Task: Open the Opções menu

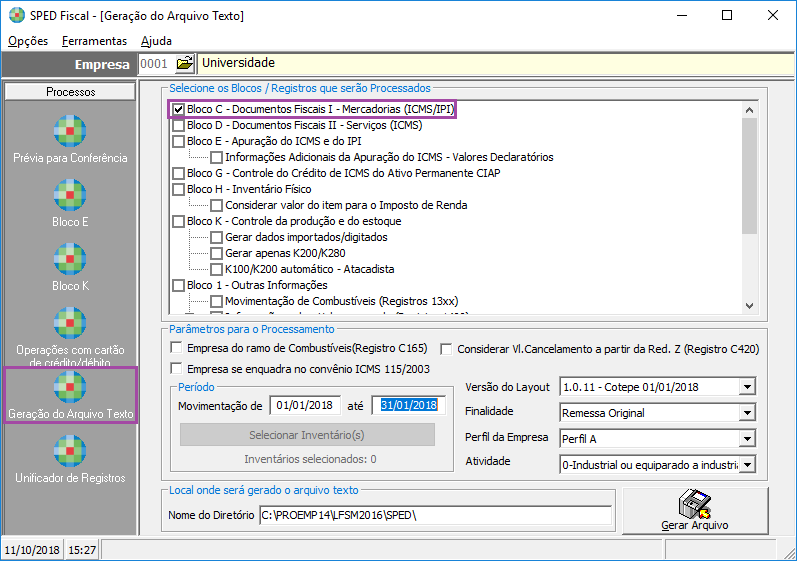Action: (x=28, y=41)
